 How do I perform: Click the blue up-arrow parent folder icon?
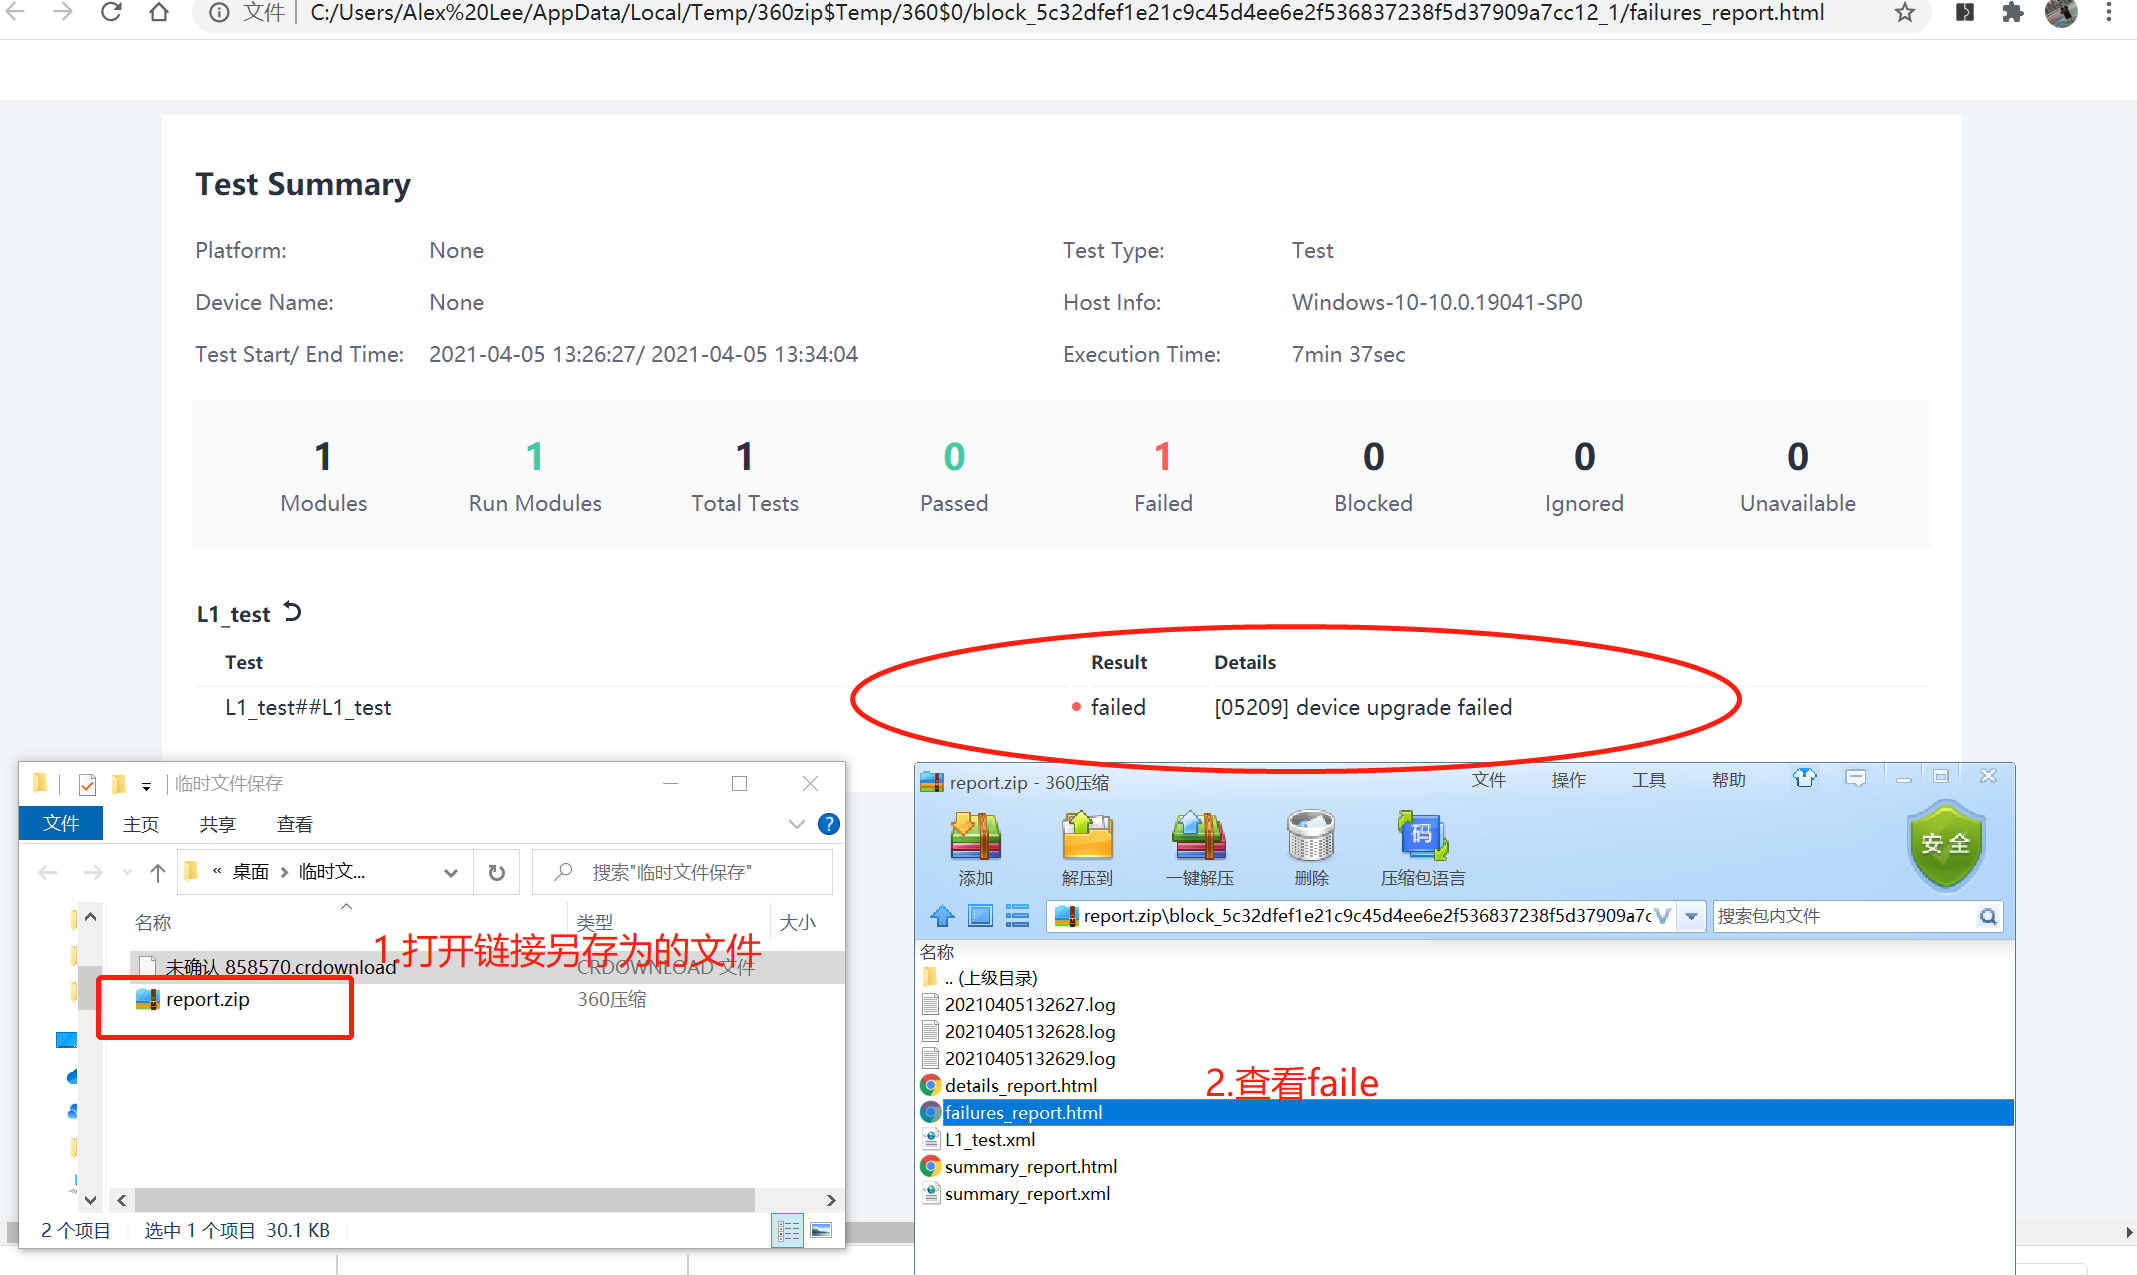[942, 915]
